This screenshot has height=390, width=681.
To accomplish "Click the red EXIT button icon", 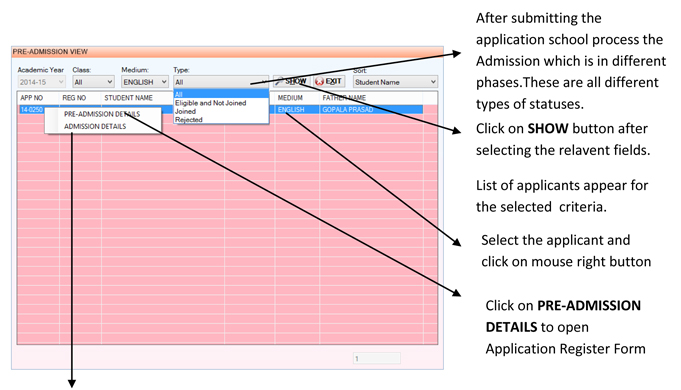I will pyautogui.click(x=320, y=81).
